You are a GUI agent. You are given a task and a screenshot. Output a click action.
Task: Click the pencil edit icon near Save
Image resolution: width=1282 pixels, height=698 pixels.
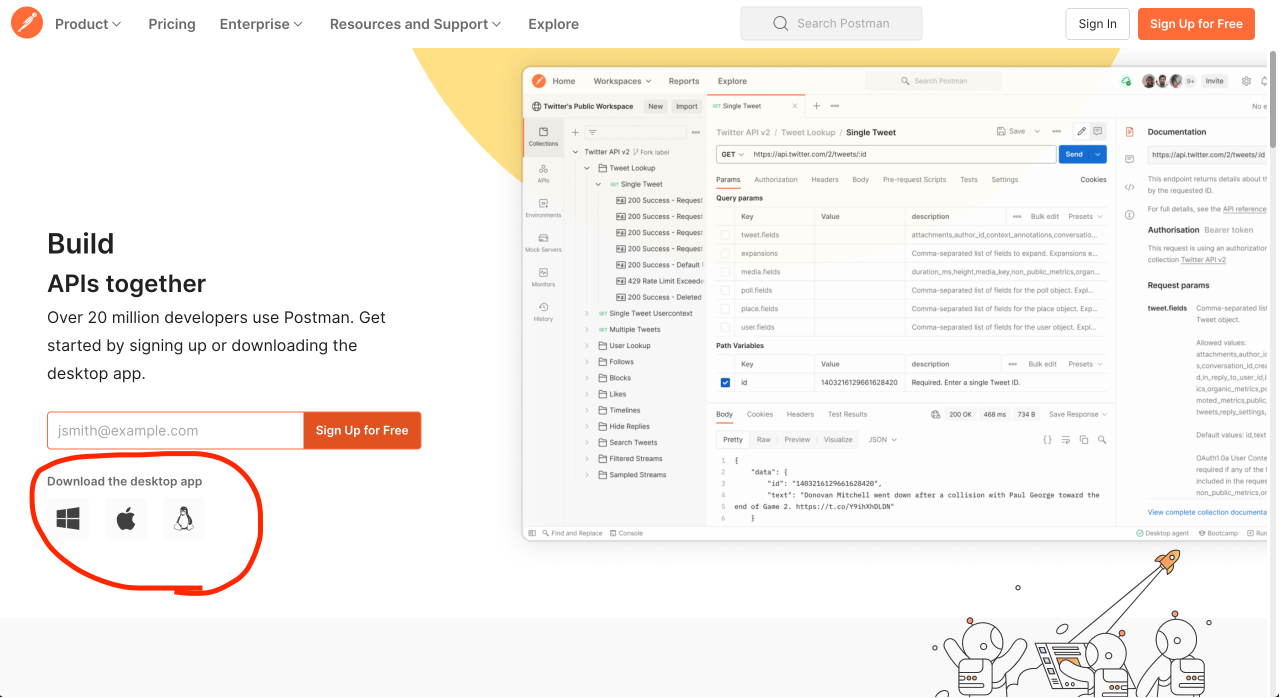pyautogui.click(x=1081, y=131)
